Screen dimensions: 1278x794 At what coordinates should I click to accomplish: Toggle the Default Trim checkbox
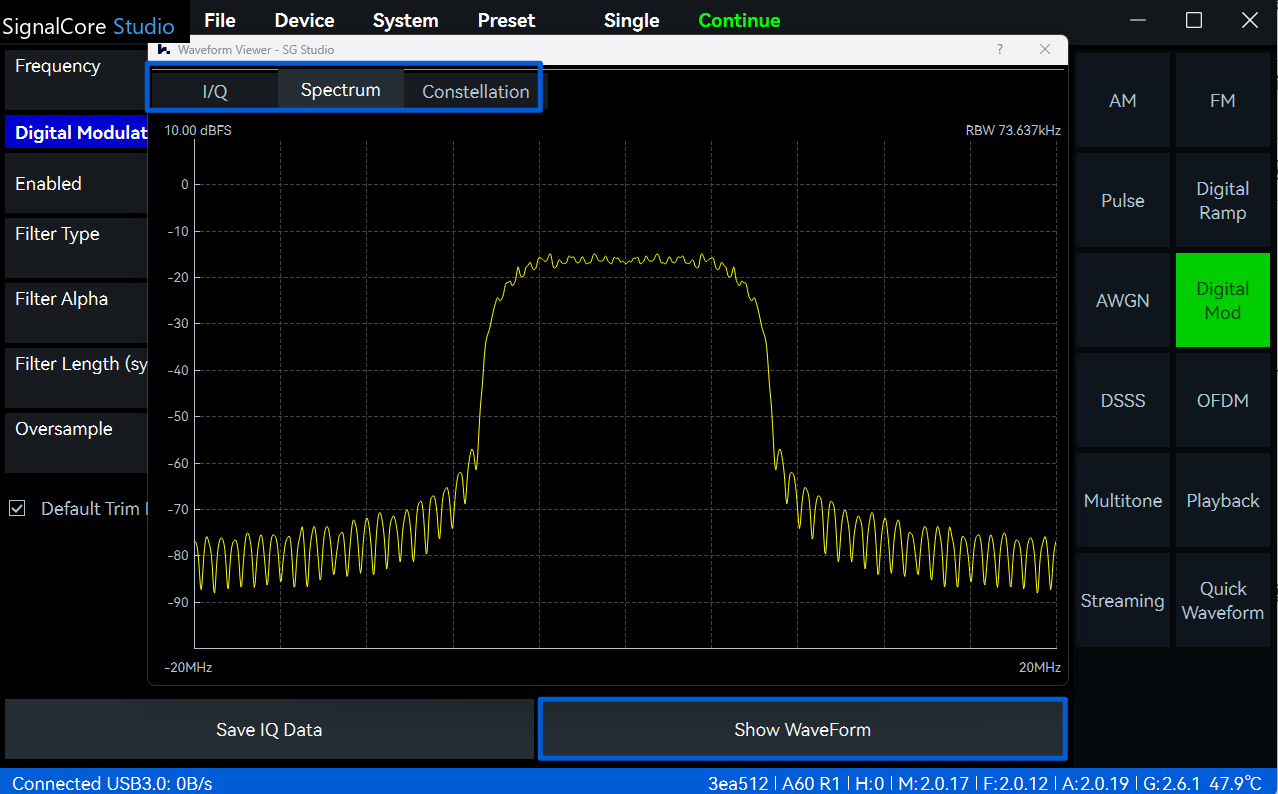17,508
